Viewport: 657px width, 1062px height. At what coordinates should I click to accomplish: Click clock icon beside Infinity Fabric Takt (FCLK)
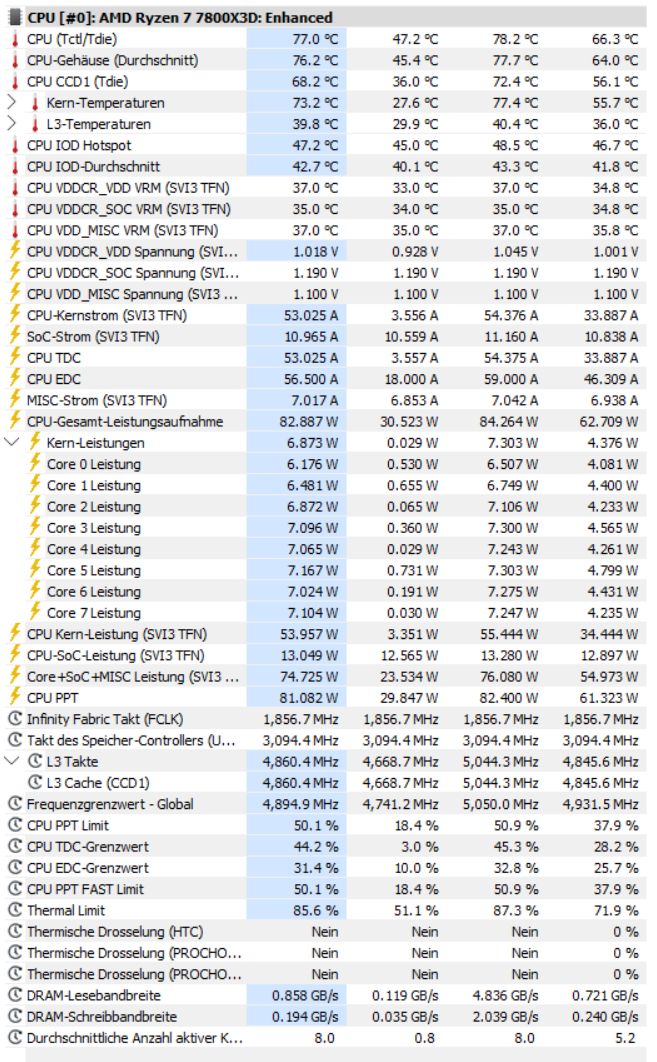click(15, 719)
